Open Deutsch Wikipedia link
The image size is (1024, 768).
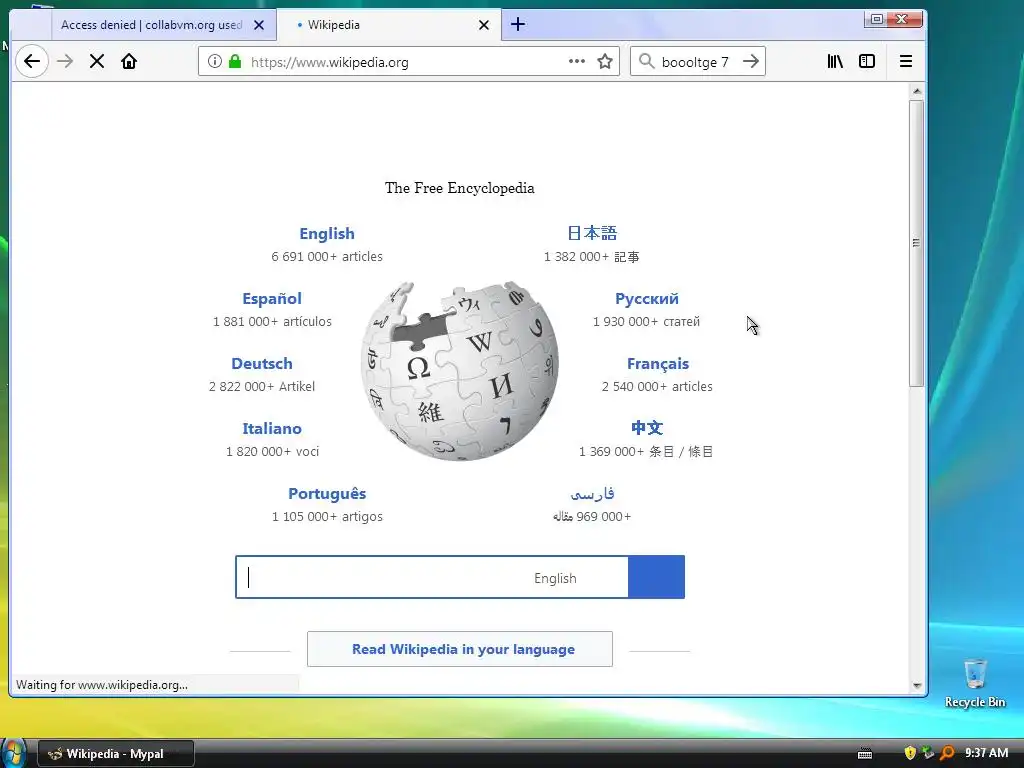point(262,363)
